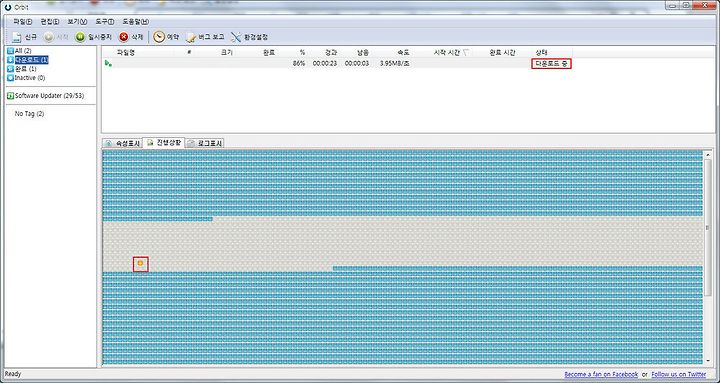This screenshot has height=383, width=720.
Task: Click the 다운로드 중 status cell
Action: pyautogui.click(x=551, y=64)
